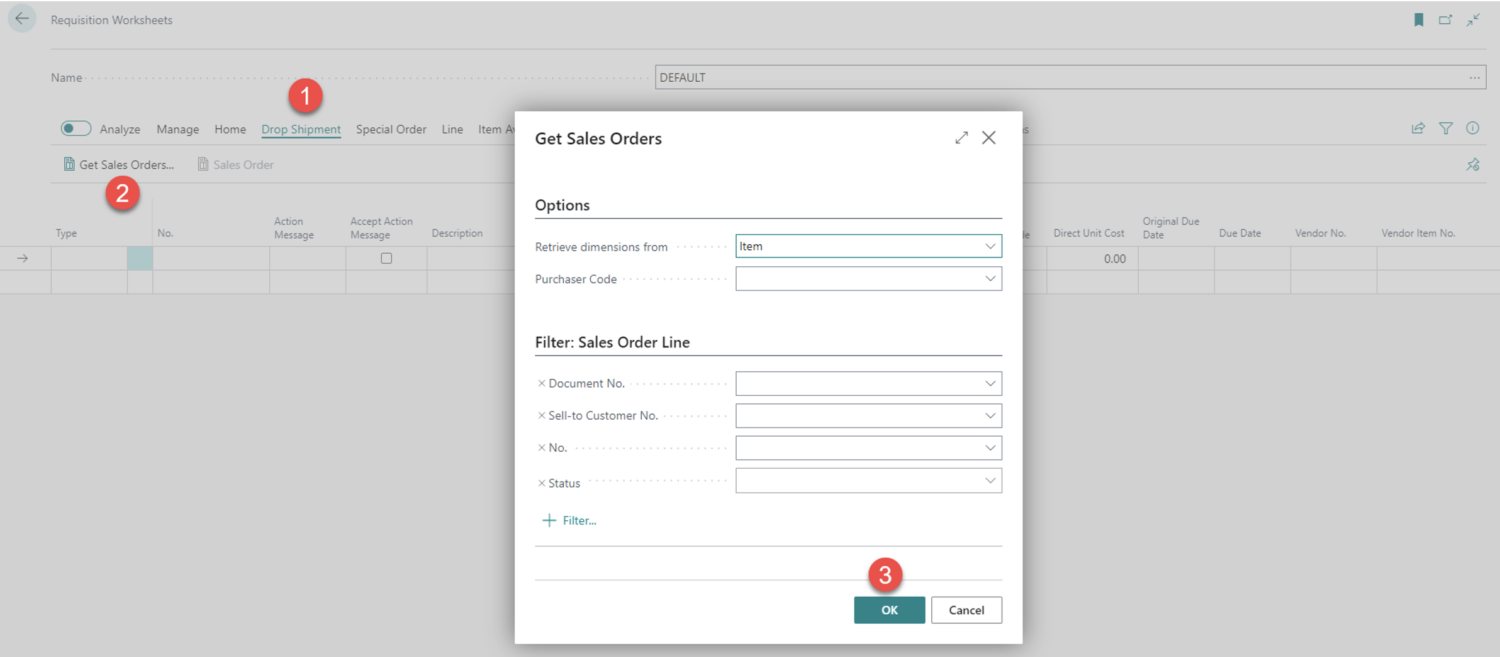Expand the Purchaser Code dropdown
Screen dimensions: 1500x657
click(x=991, y=278)
